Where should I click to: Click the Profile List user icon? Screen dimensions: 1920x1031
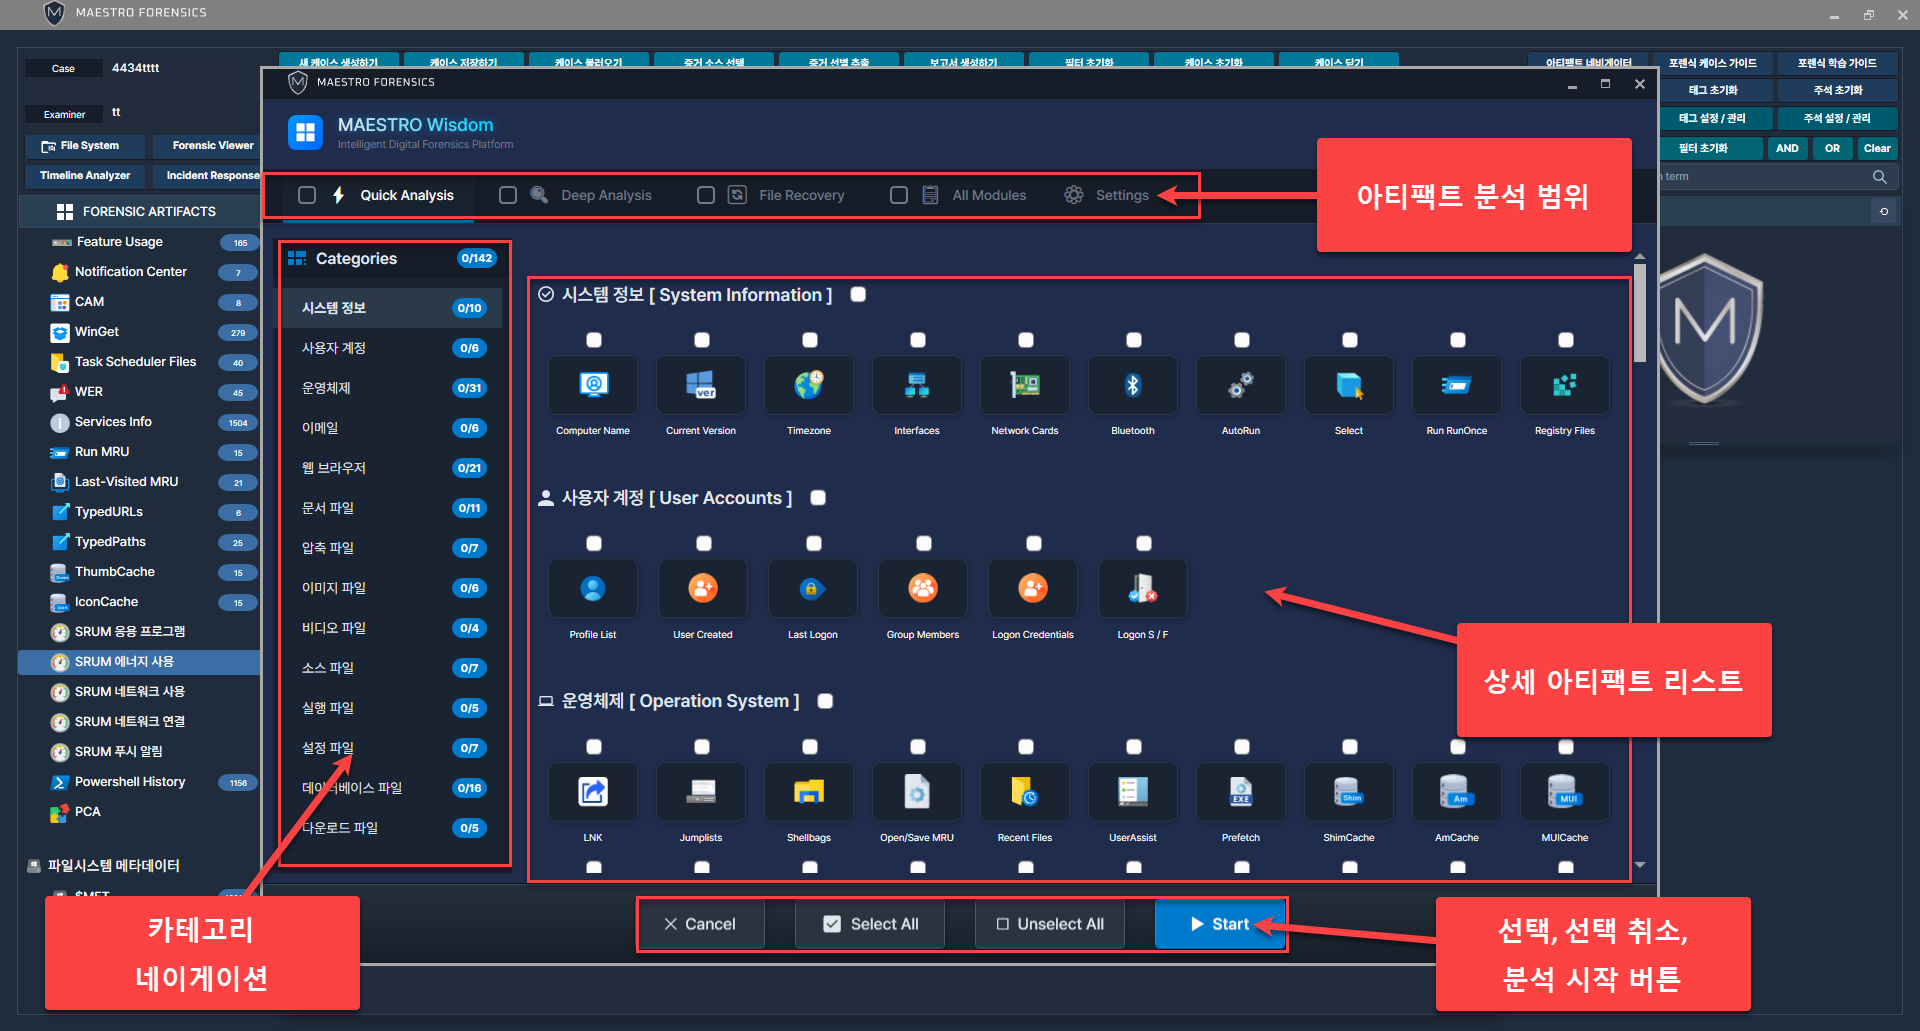[x=593, y=589]
